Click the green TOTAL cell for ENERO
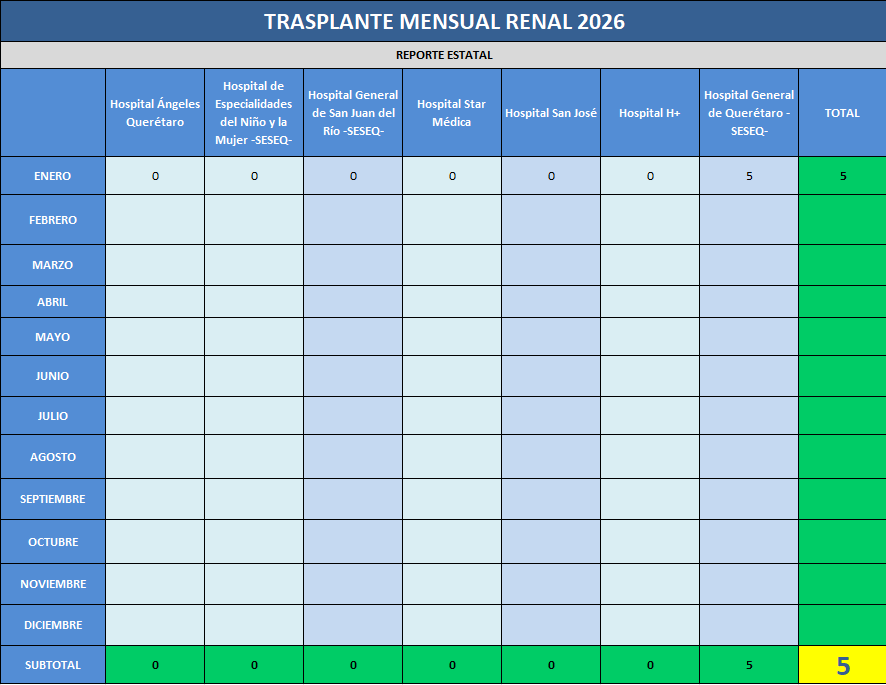 click(x=842, y=176)
